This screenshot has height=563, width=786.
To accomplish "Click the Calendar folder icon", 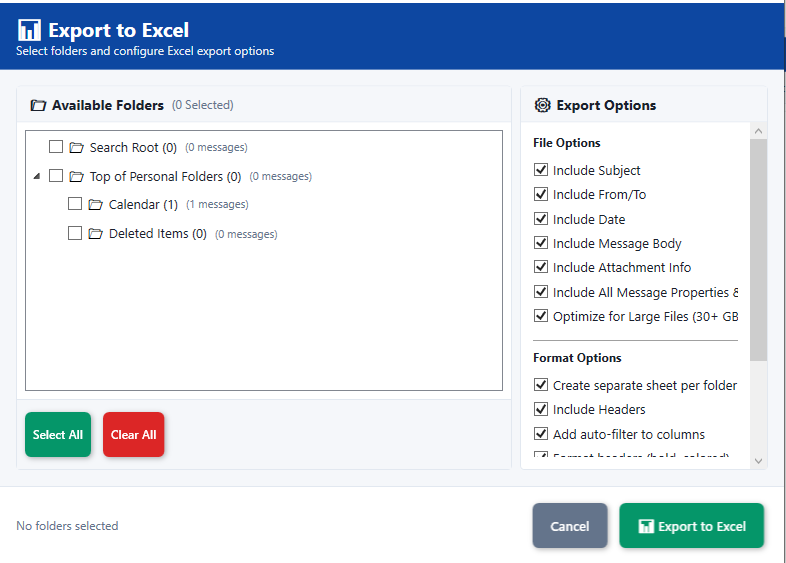I will tap(95, 205).
